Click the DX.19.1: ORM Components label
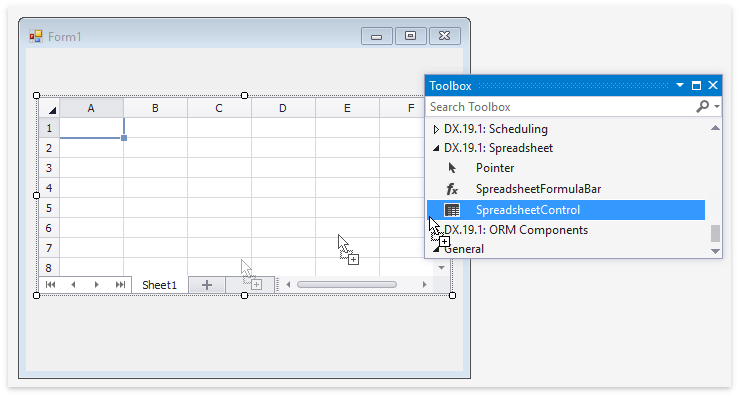This screenshot has width=739, height=397. click(x=516, y=230)
